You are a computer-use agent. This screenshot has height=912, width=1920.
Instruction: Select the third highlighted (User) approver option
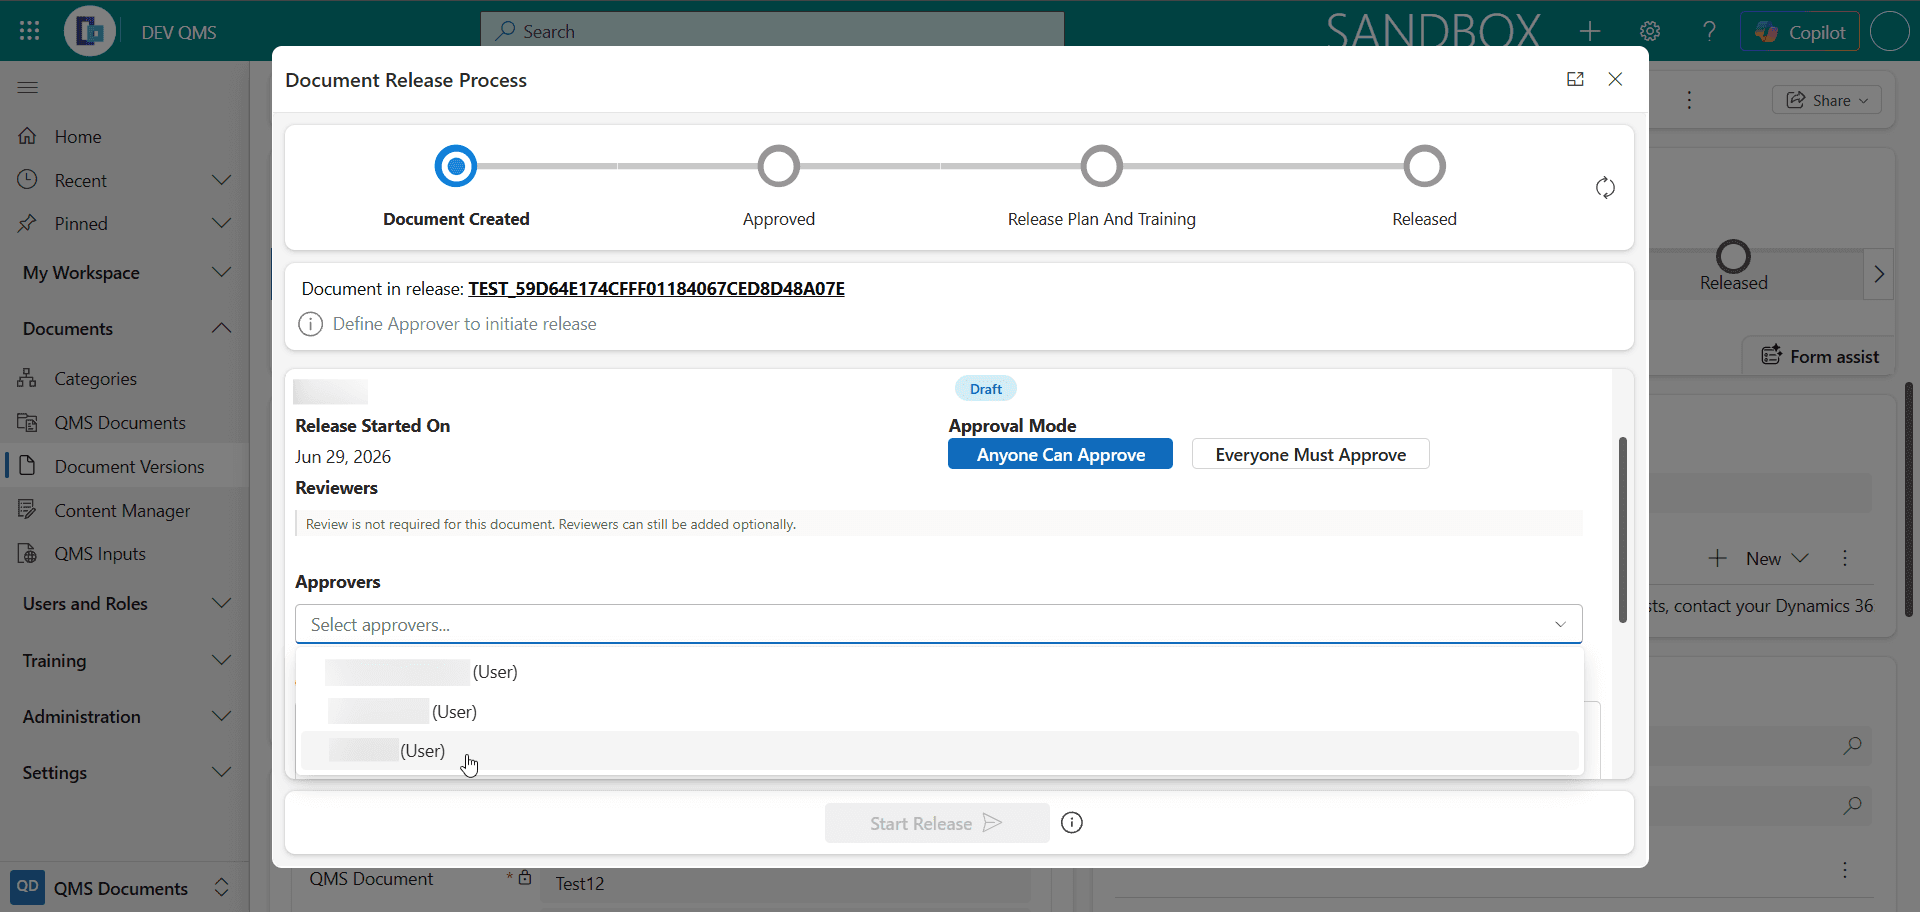point(940,751)
